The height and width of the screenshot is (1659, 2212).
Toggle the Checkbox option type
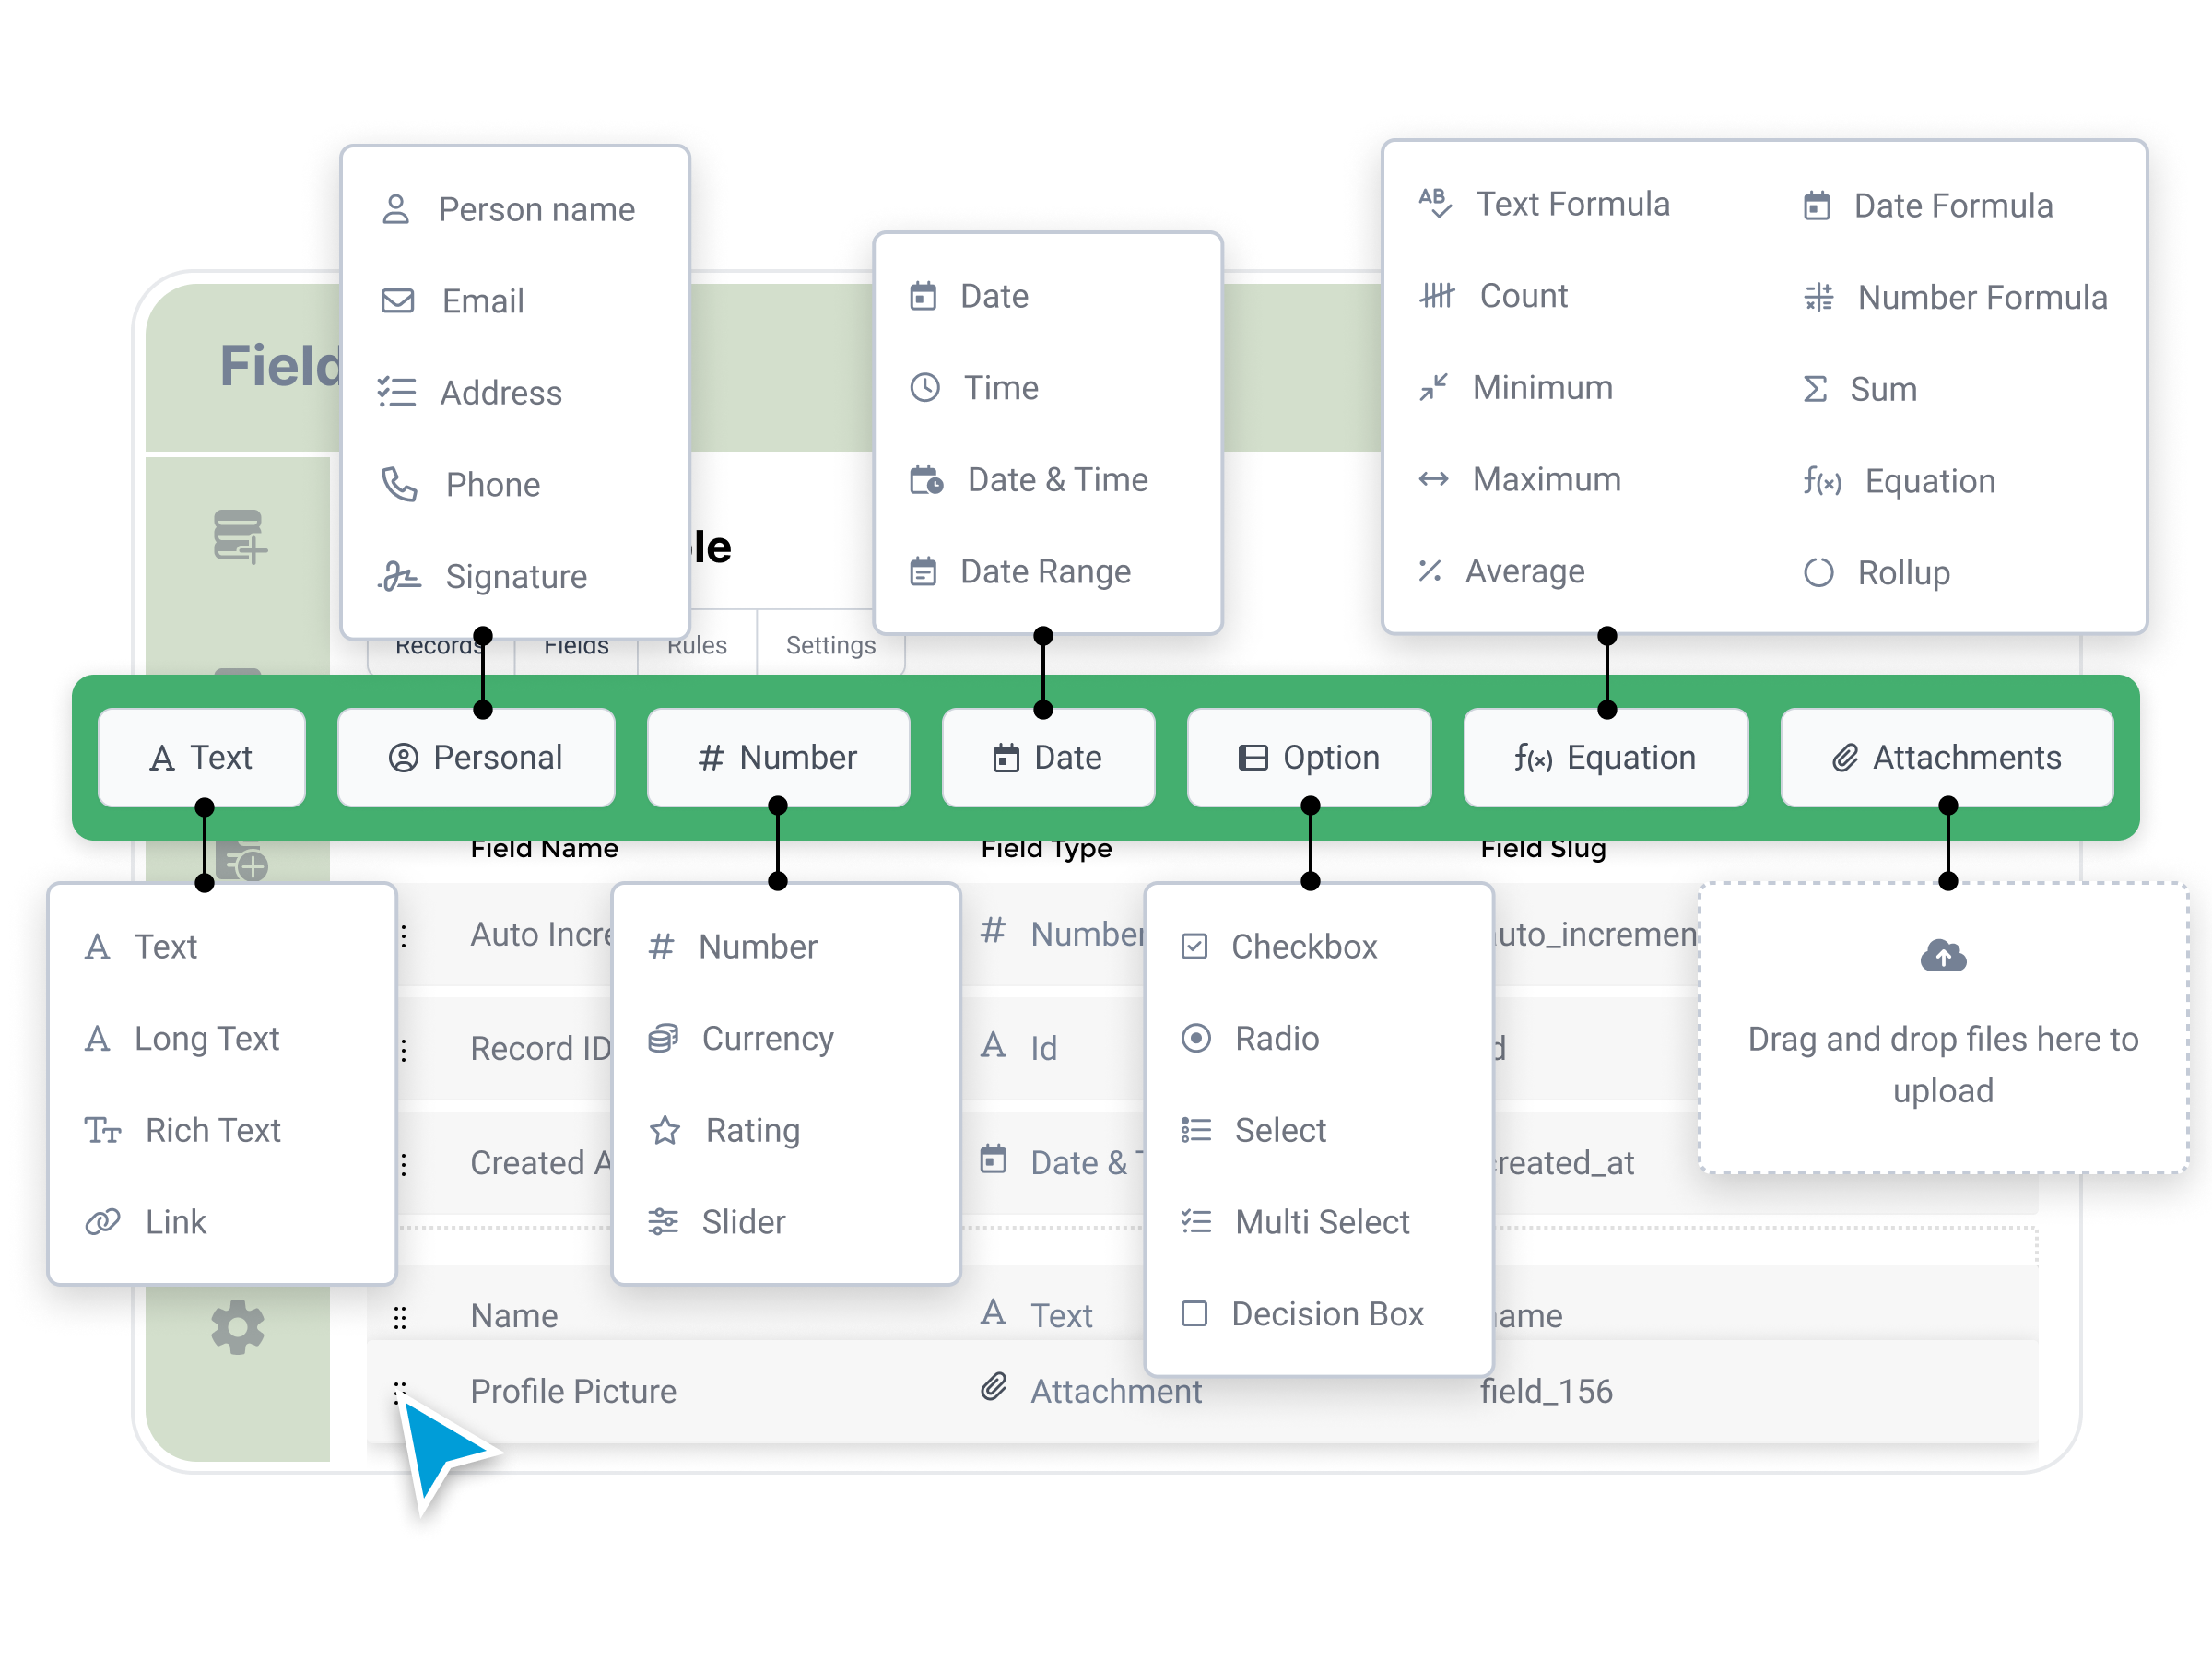click(1304, 945)
